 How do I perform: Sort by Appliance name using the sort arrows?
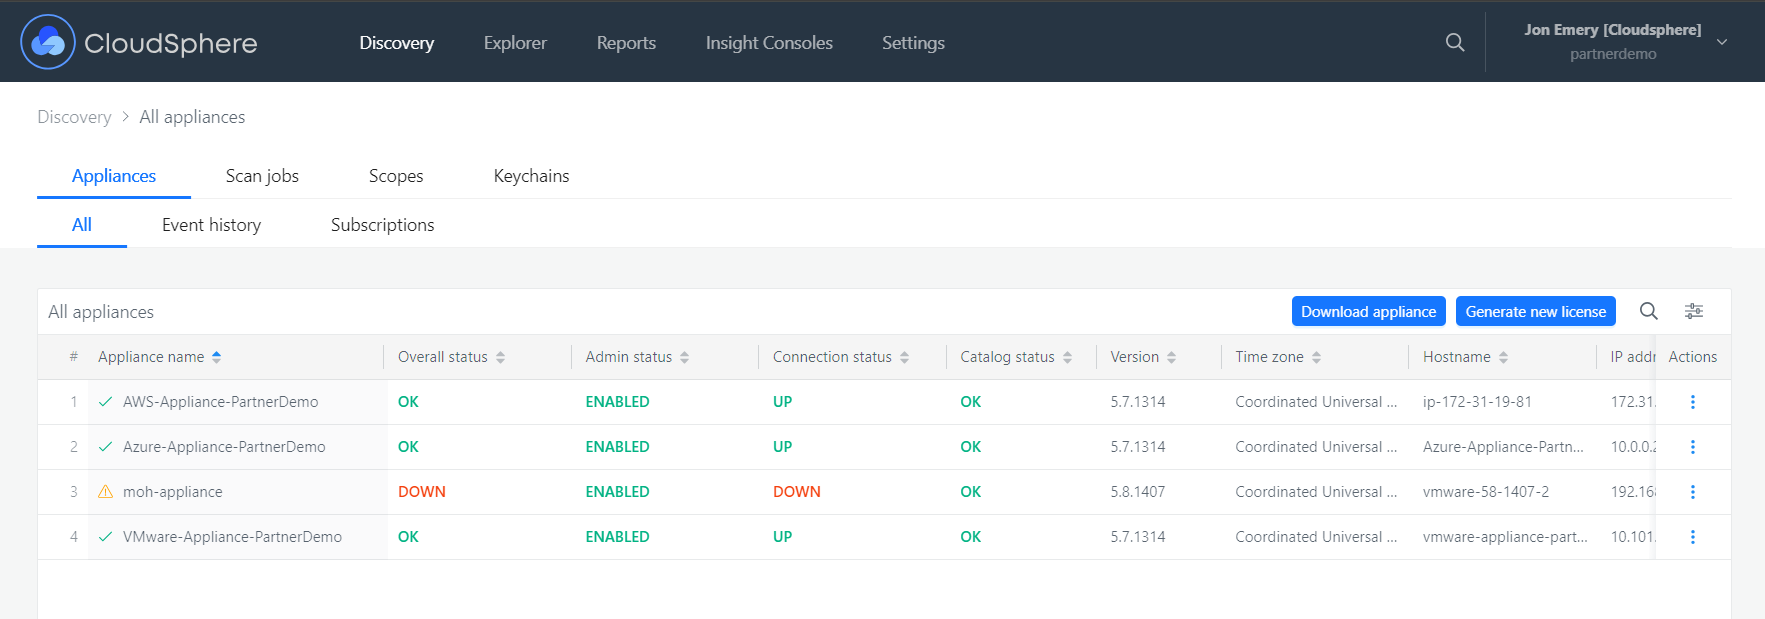[x=217, y=357]
